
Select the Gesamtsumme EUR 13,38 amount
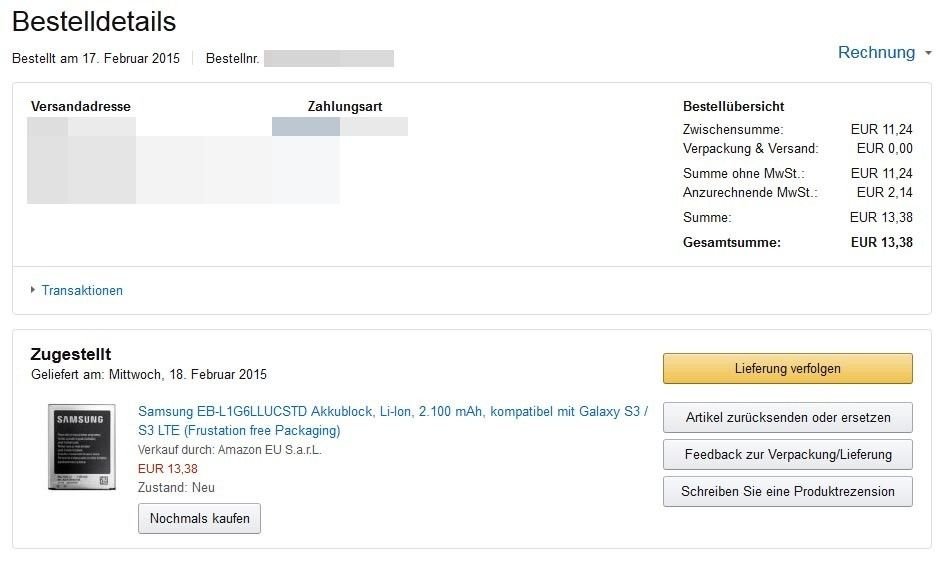coord(881,242)
